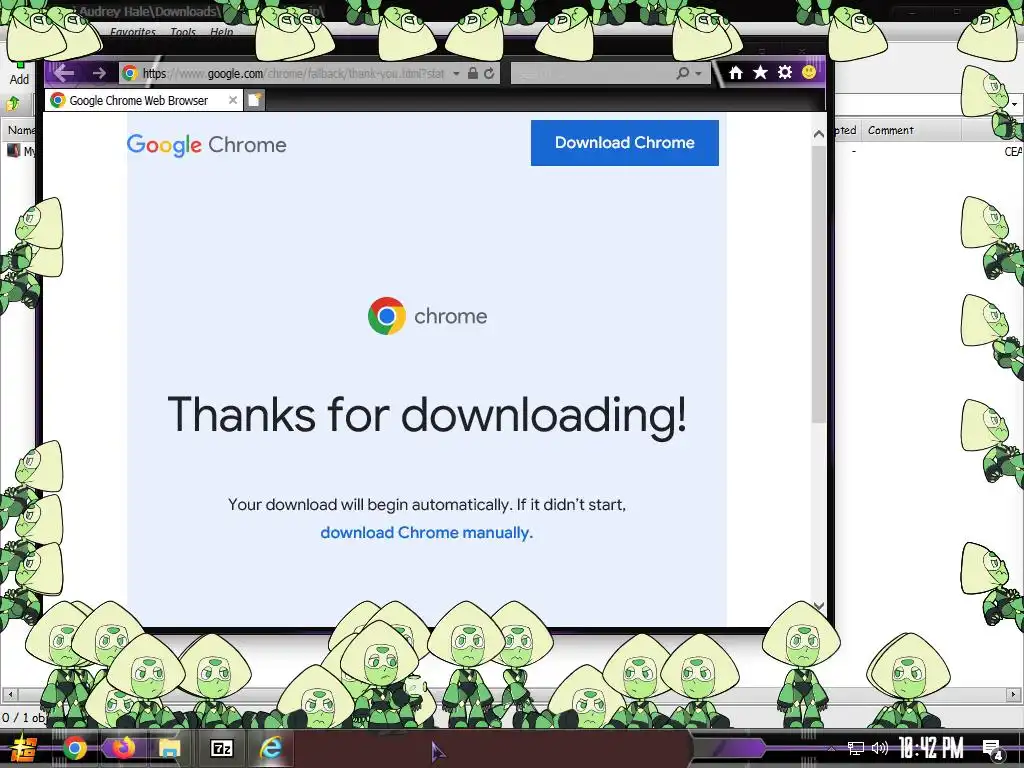Switch to Internet Explorer on the taskbar
Image resolution: width=1024 pixels, height=768 pixels.
click(x=270, y=748)
